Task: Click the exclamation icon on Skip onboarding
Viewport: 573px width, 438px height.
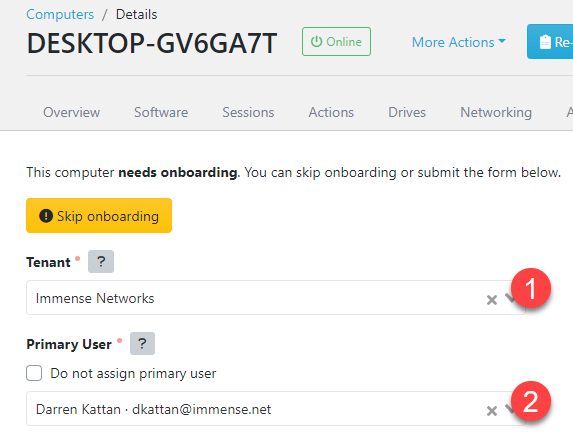Action: (x=46, y=216)
